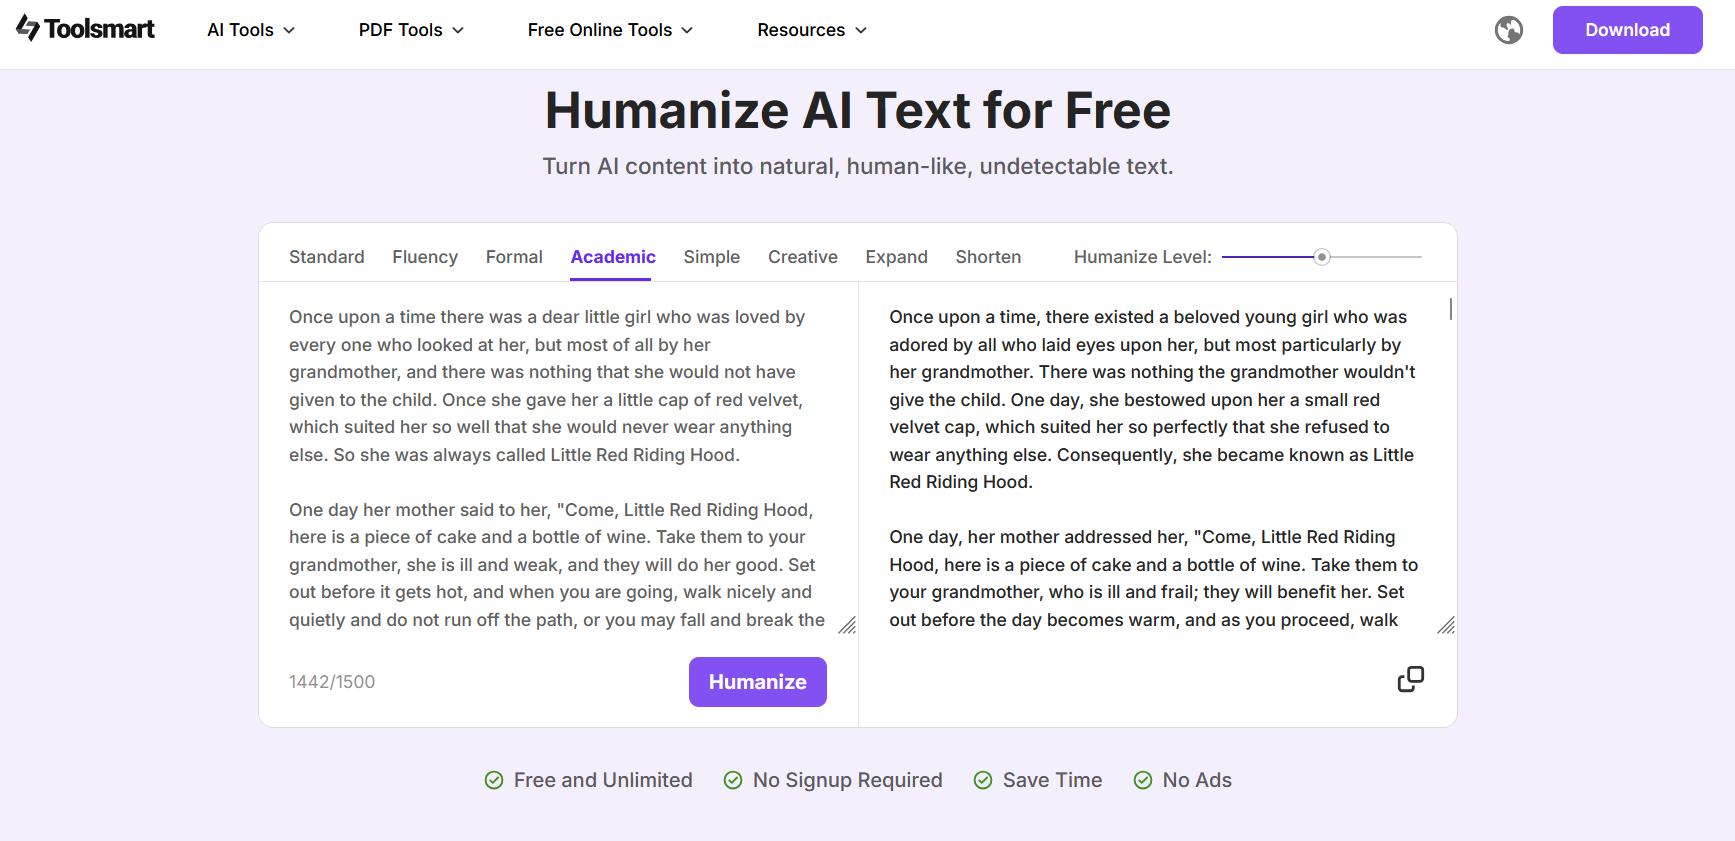Expand the AI Tools dropdown menu

(x=251, y=30)
